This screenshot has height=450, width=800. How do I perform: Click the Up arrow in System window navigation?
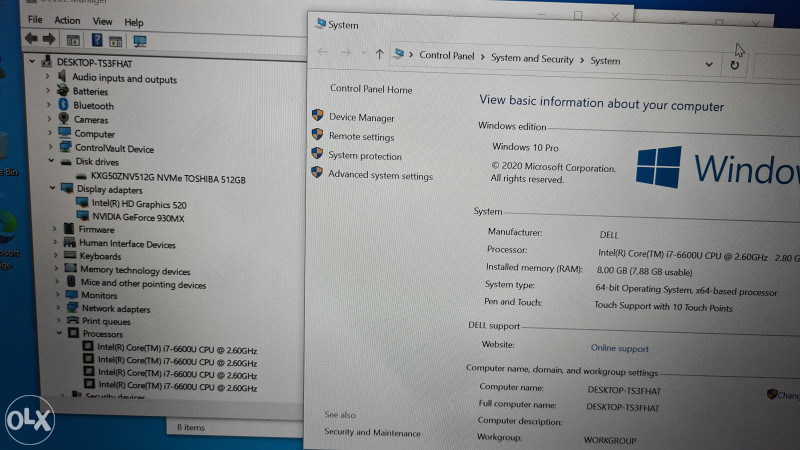[379, 54]
